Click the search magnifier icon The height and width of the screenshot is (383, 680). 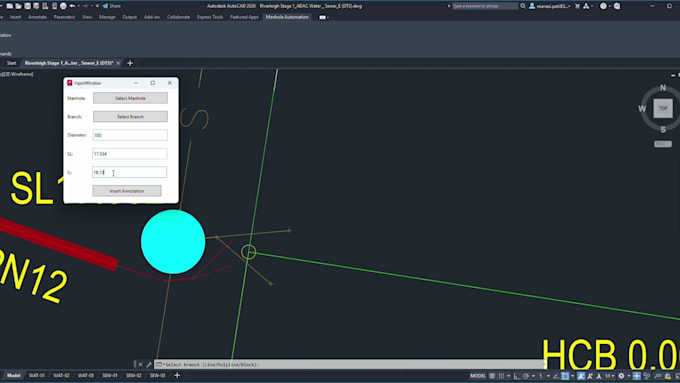(523, 6)
